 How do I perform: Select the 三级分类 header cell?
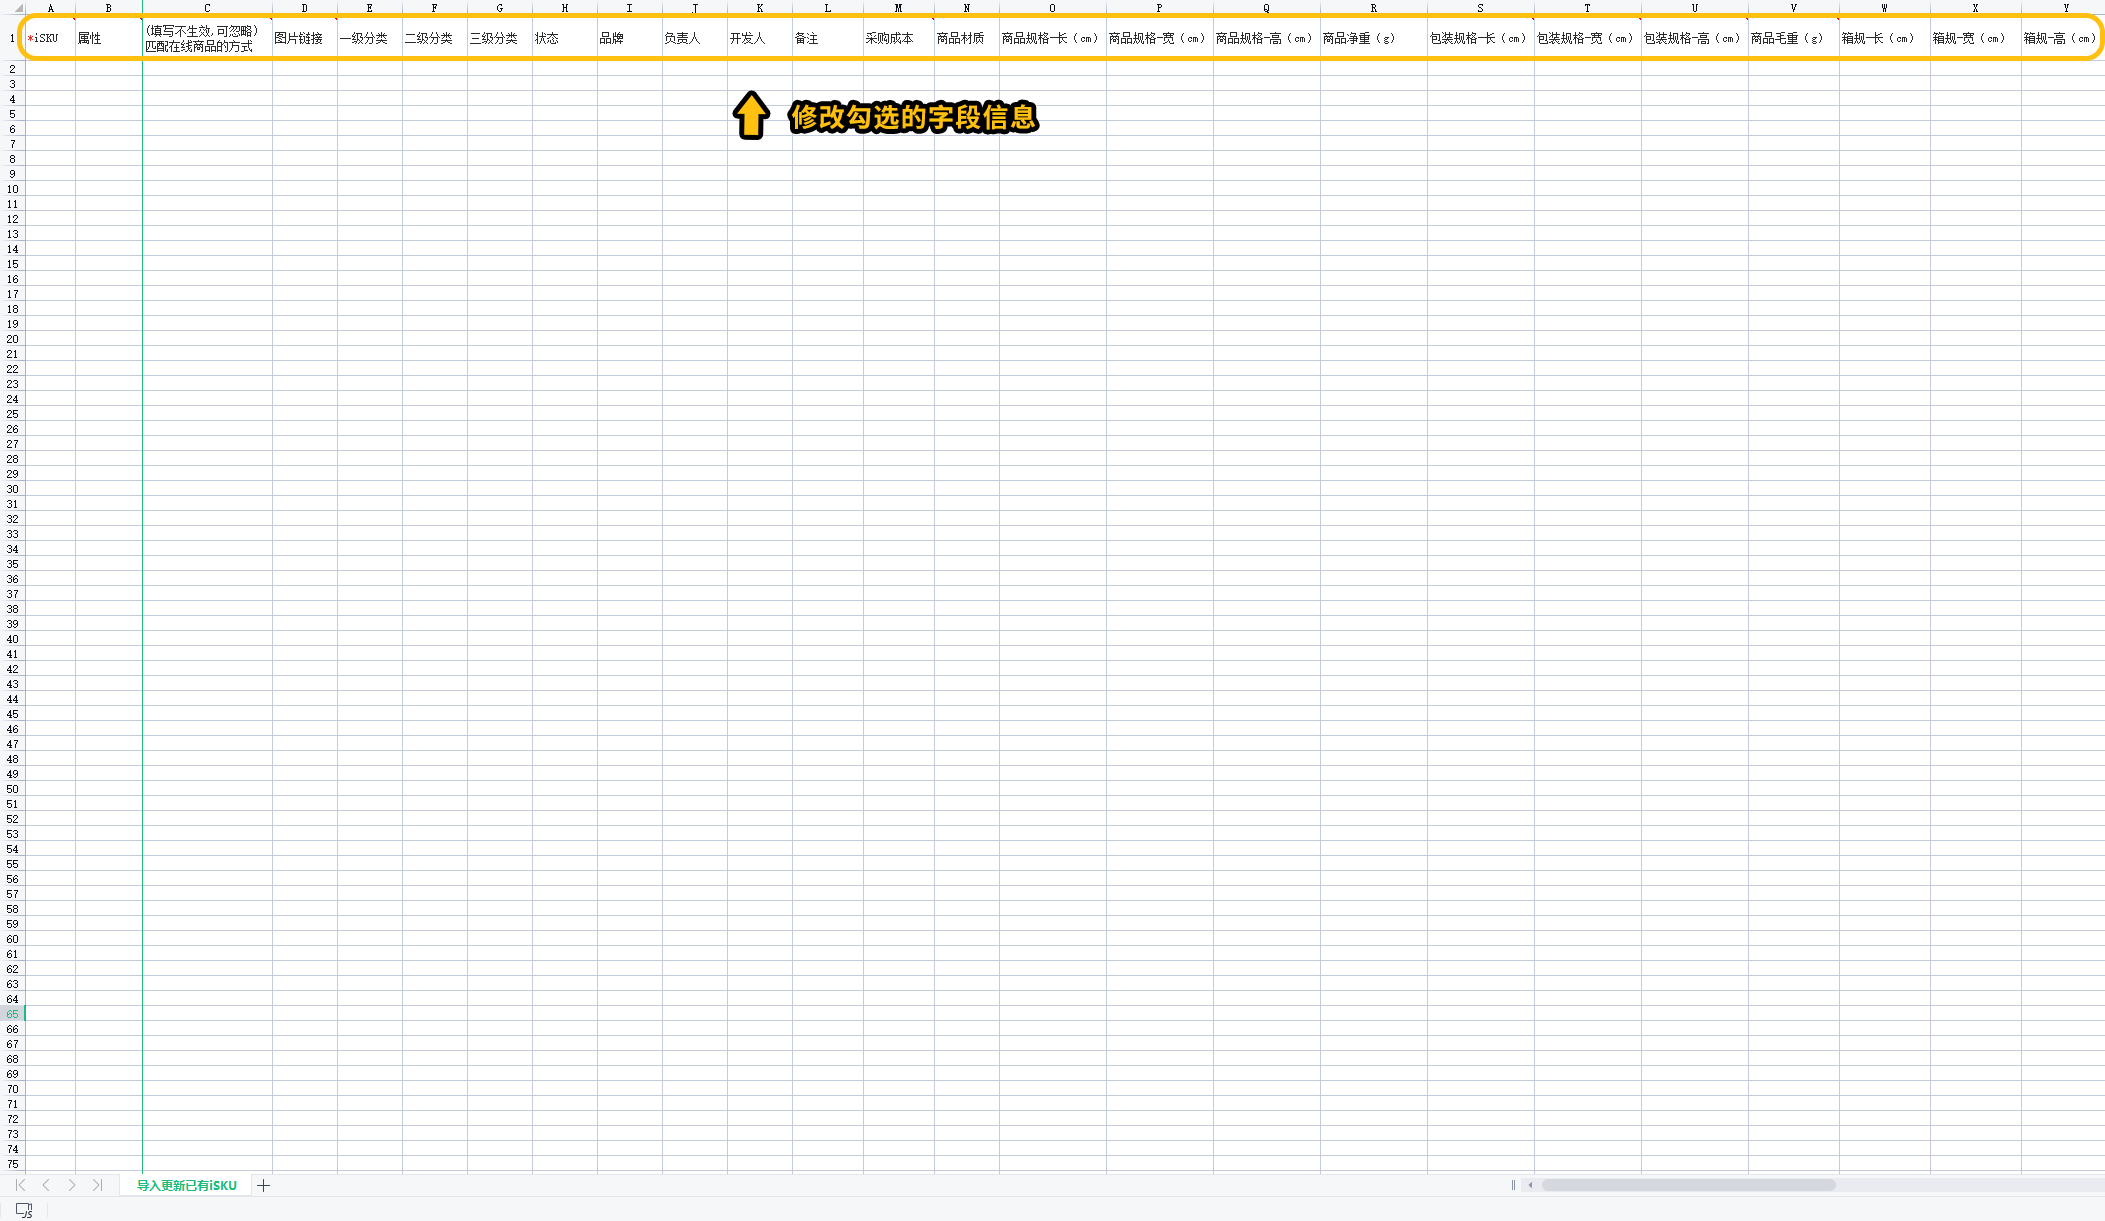click(x=500, y=38)
